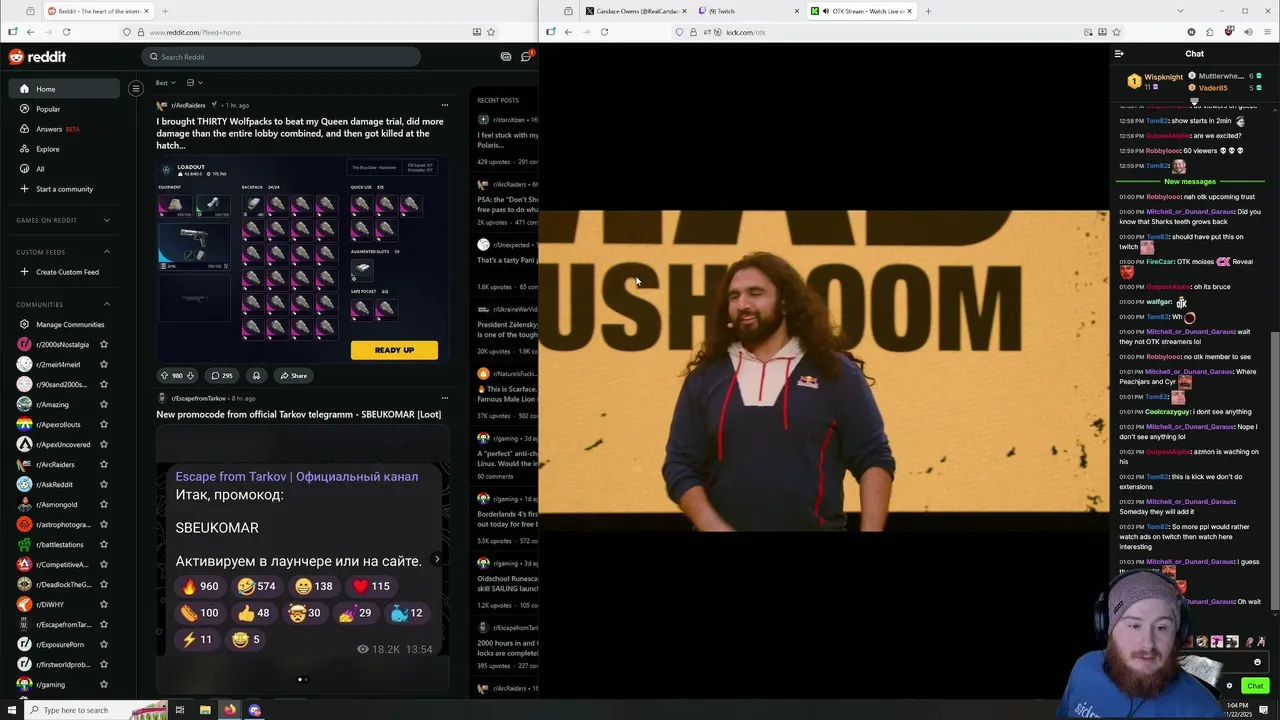Upvote the ArcRaiders Wolfpacks post

[x=165, y=376]
